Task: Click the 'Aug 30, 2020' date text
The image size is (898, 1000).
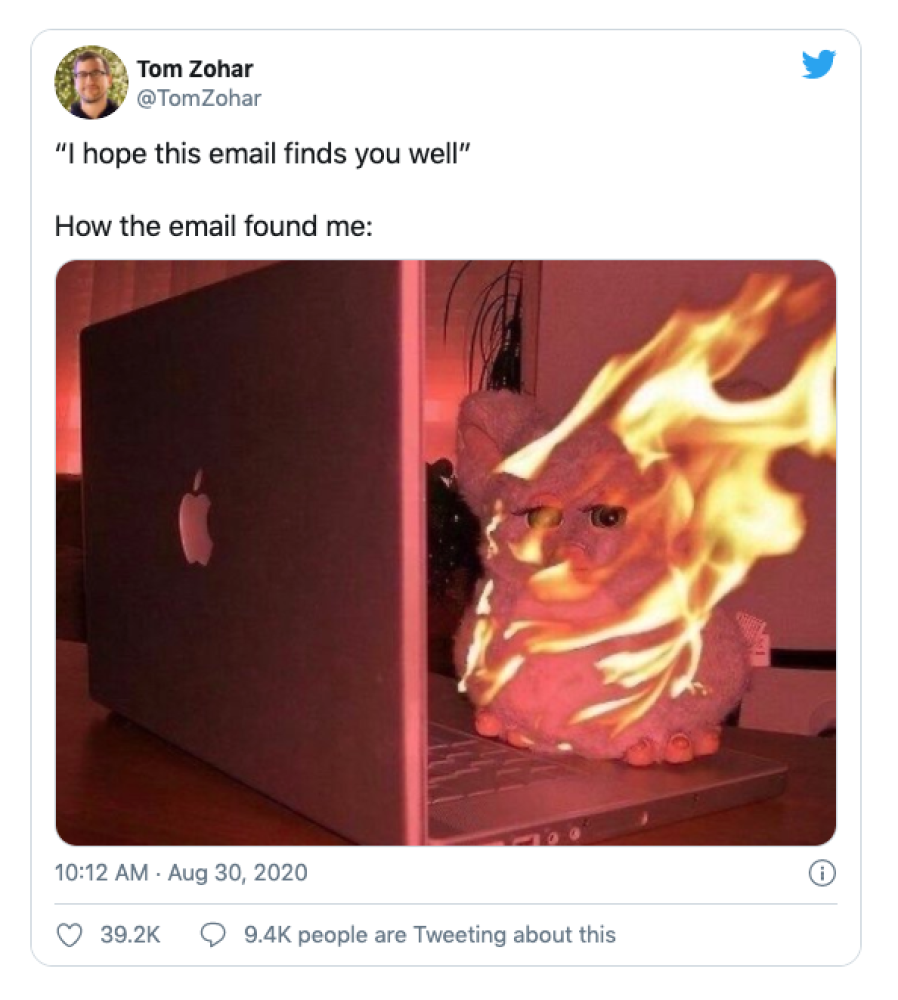Action: pos(238,872)
